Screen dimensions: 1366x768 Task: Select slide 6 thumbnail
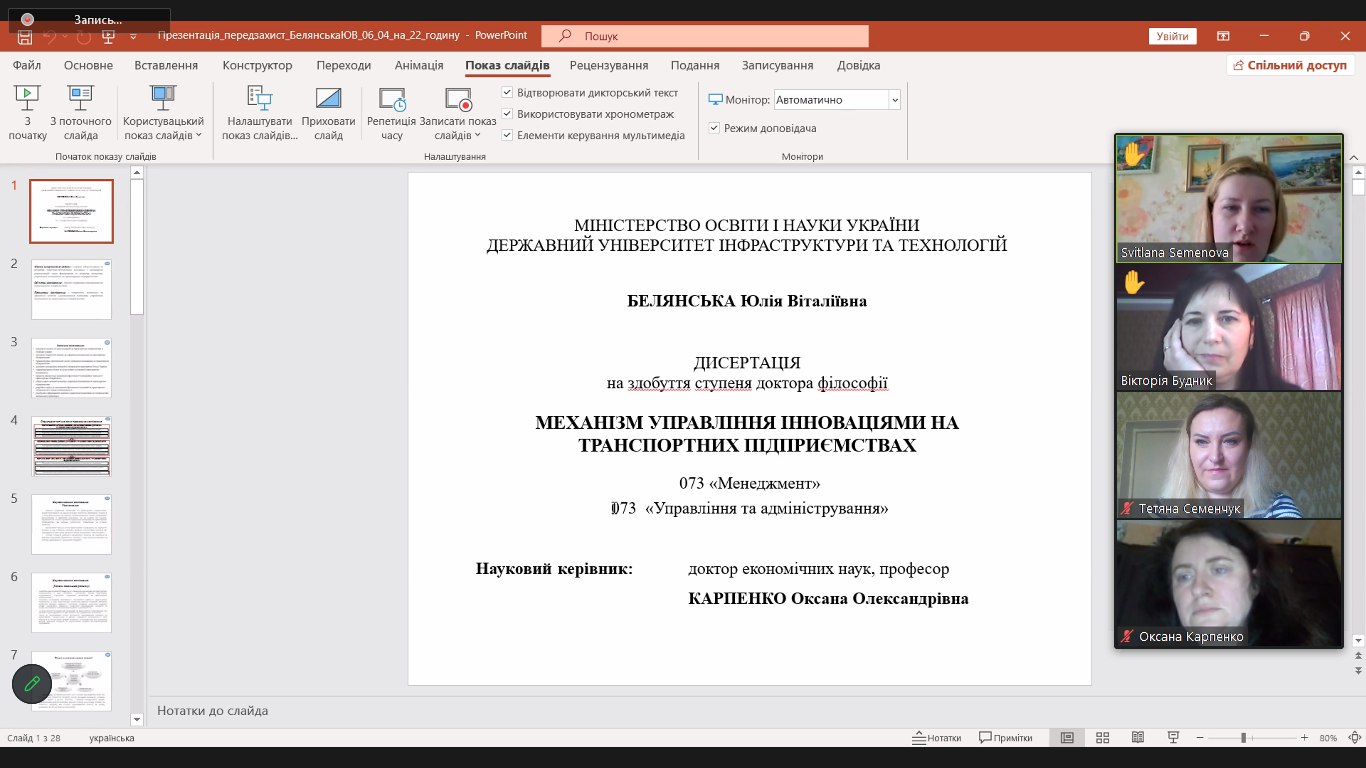tap(71, 602)
